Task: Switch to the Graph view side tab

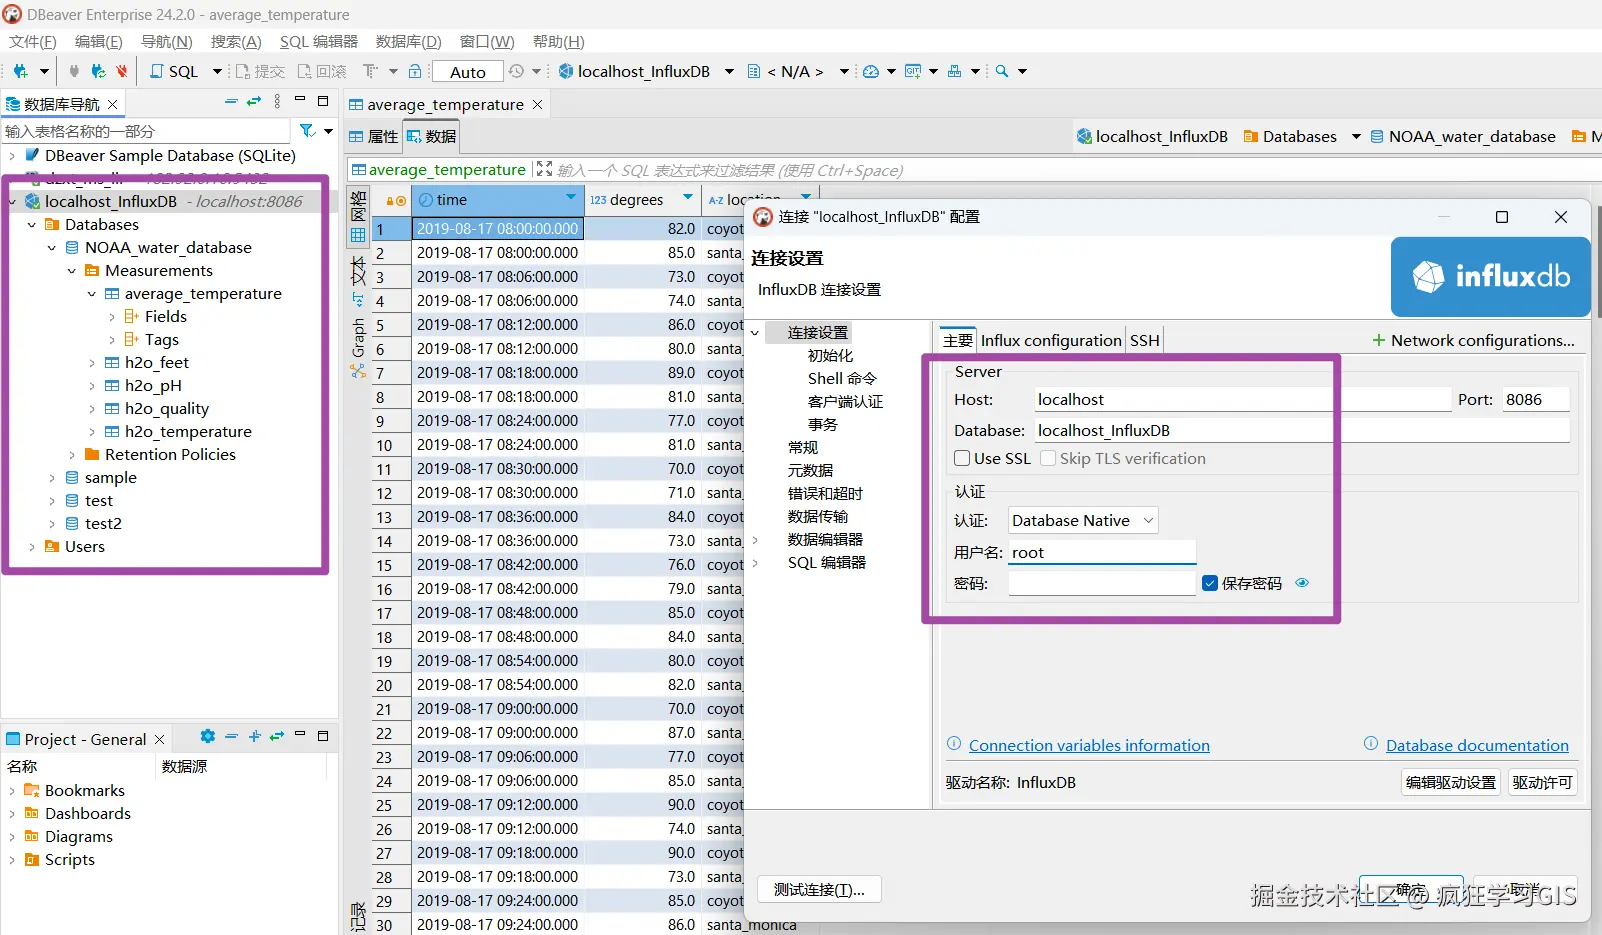Action: (358, 346)
